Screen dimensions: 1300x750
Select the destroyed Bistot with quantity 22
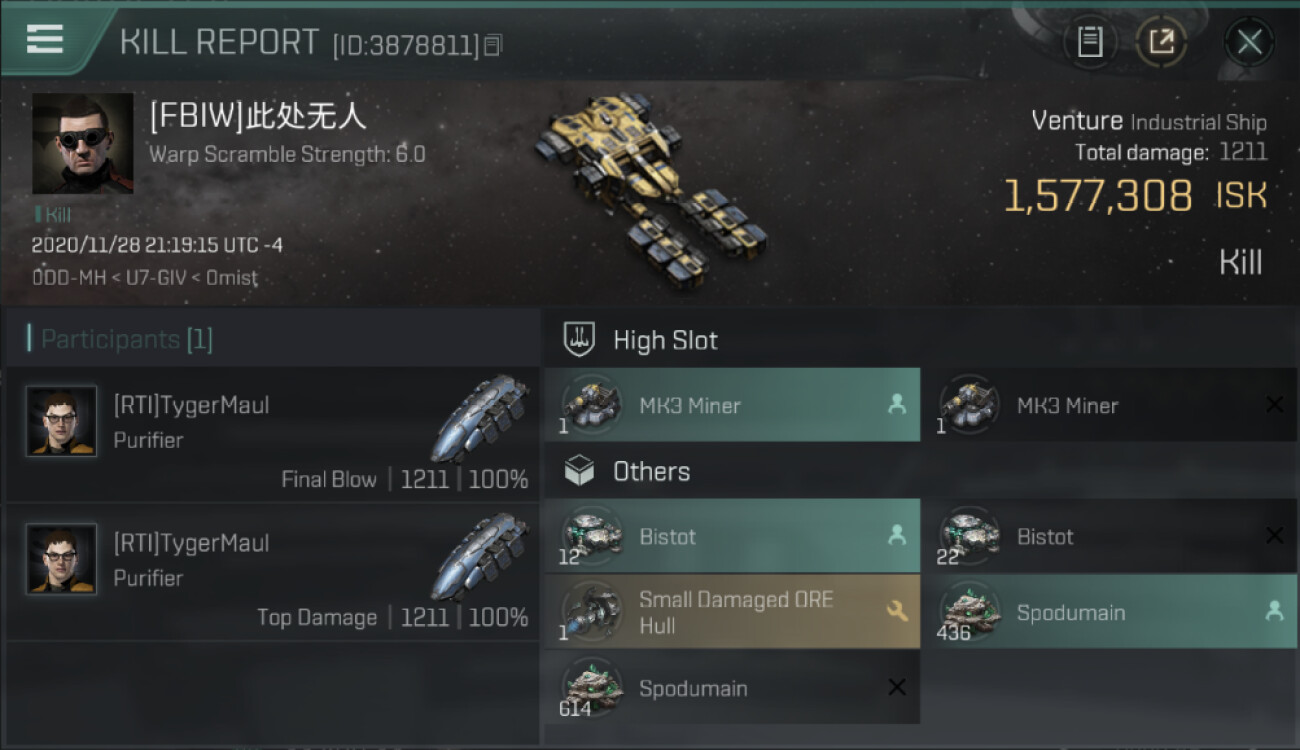point(1109,536)
